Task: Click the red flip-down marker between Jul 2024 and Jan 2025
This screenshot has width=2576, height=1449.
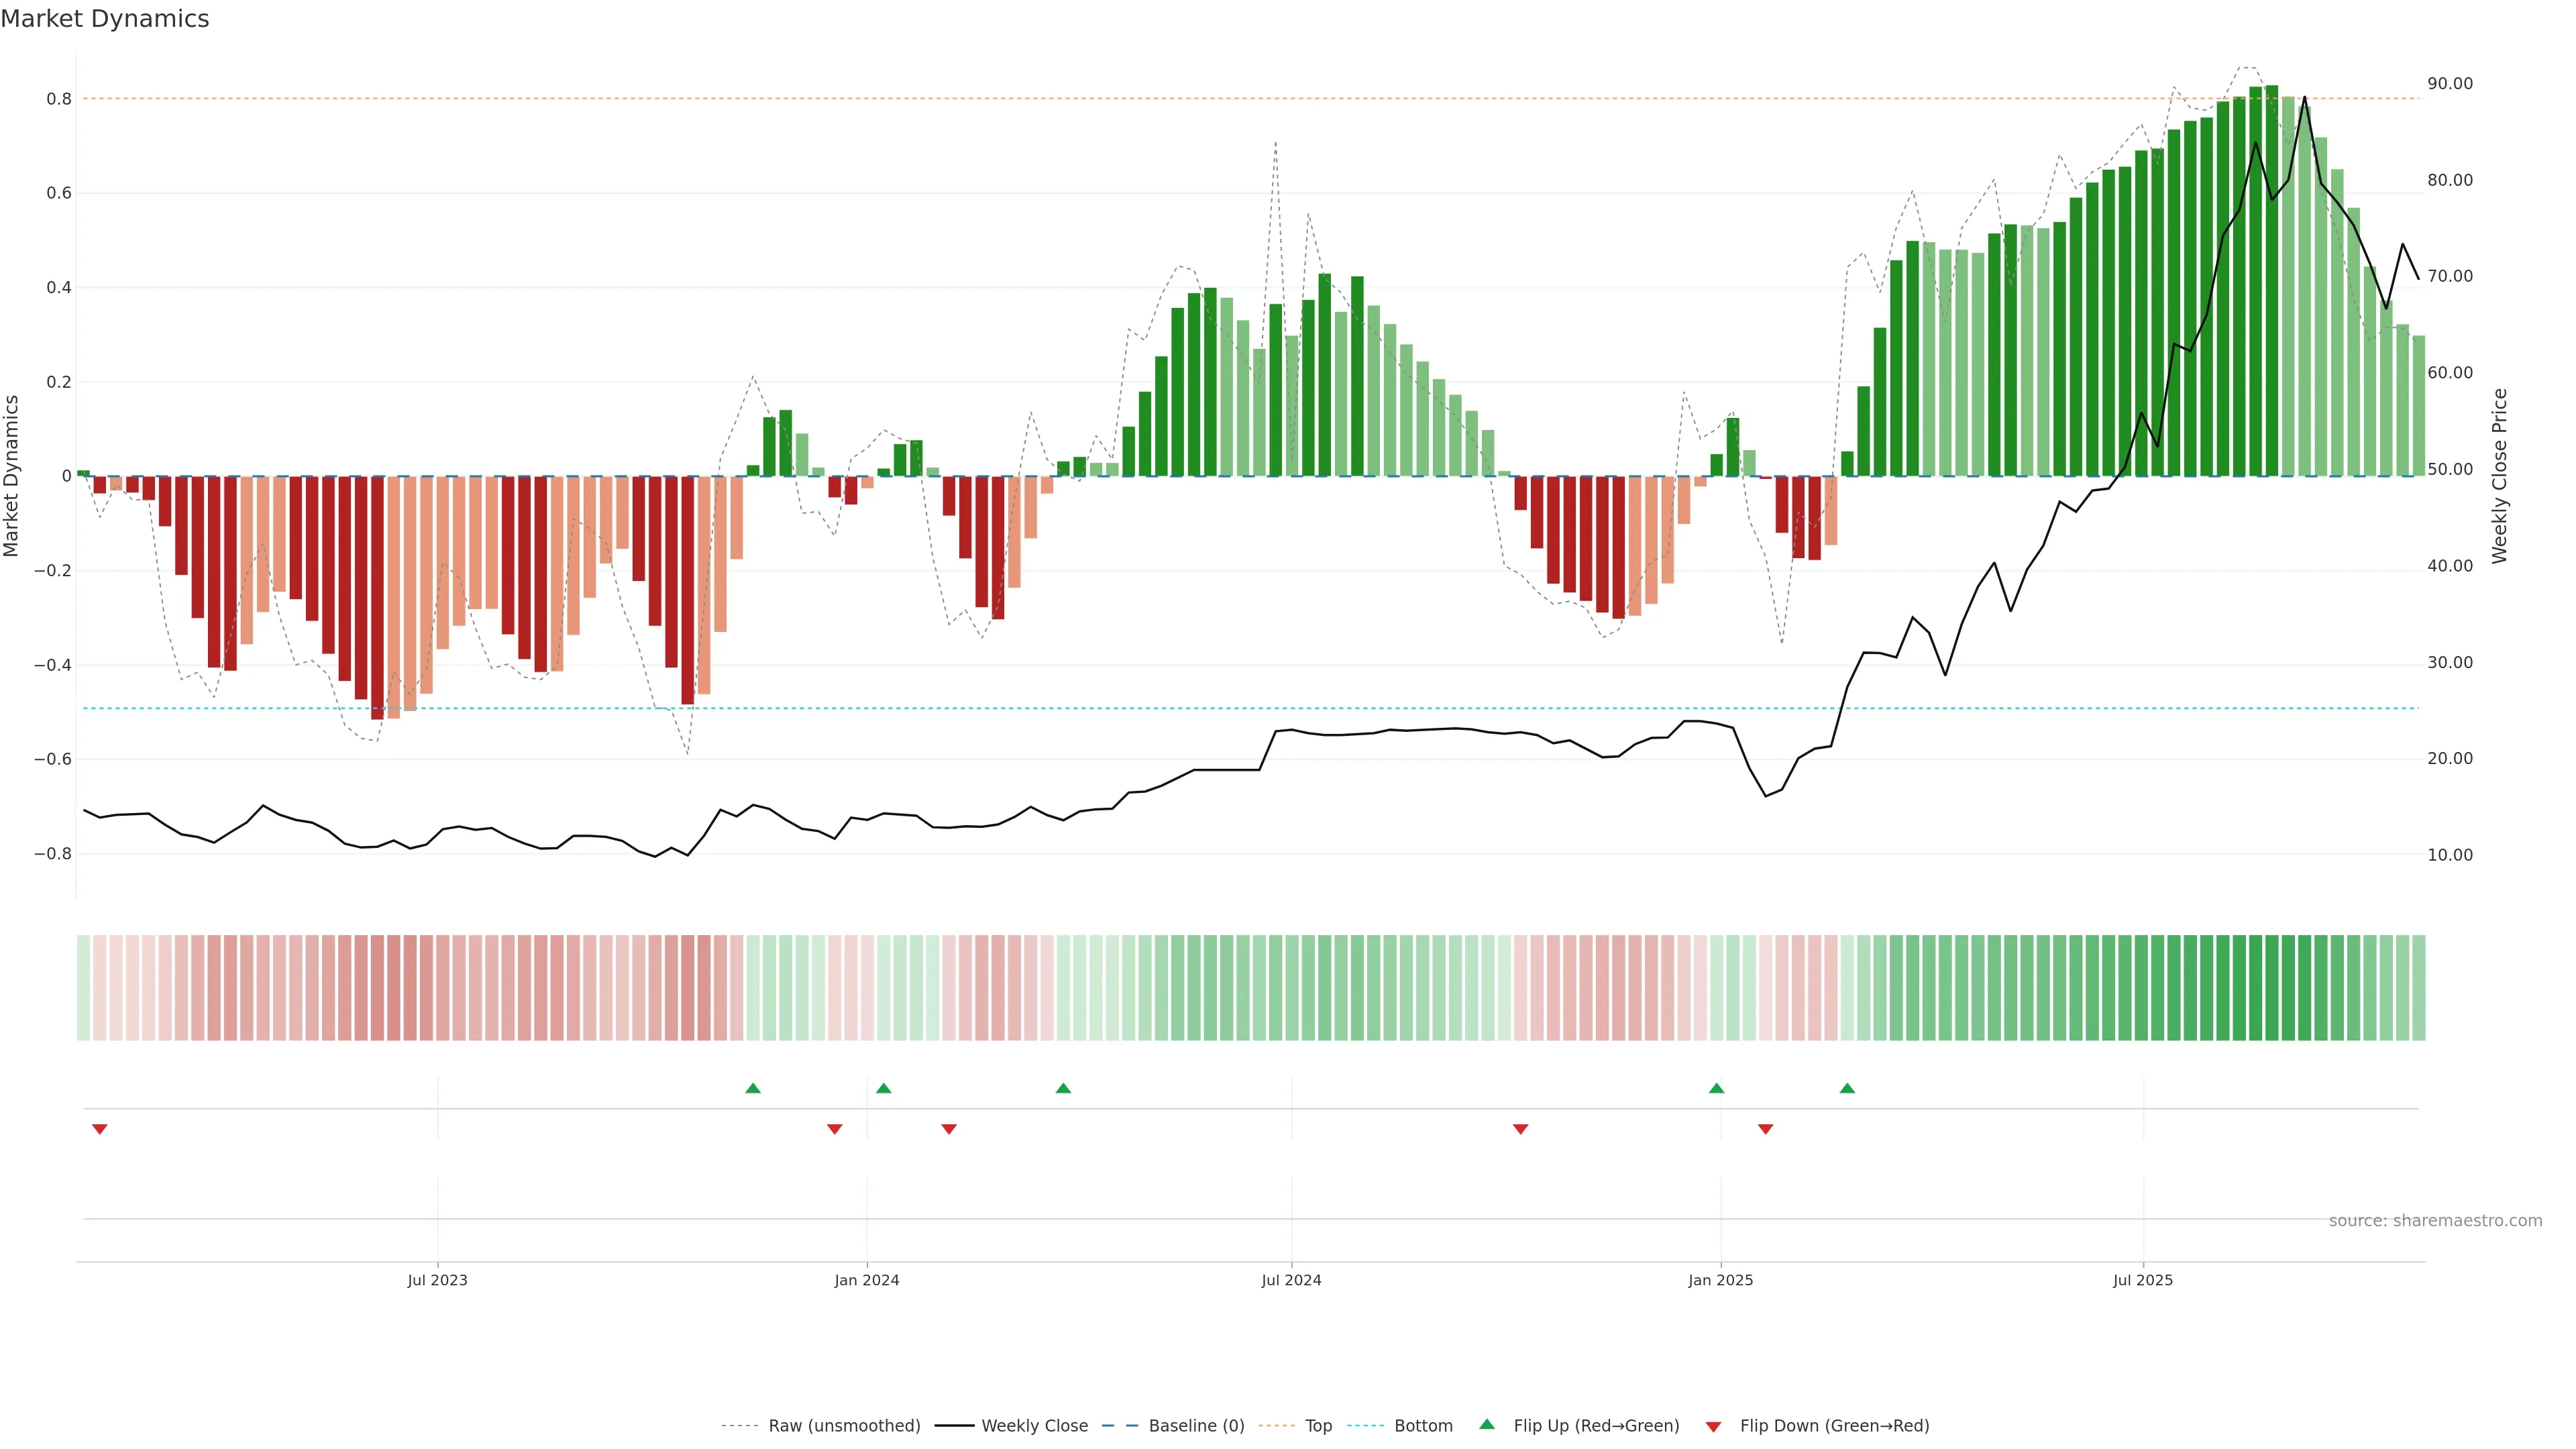Action: (x=1520, y=1129)
